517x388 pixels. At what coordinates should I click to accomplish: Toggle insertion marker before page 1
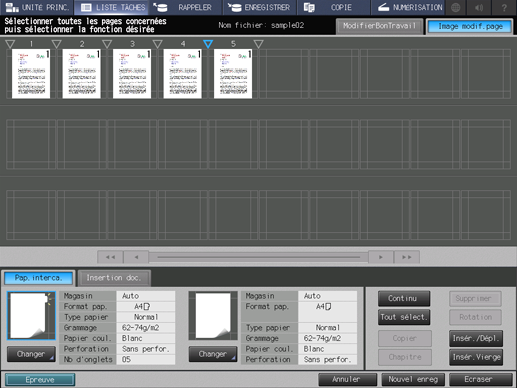[10, 44]
